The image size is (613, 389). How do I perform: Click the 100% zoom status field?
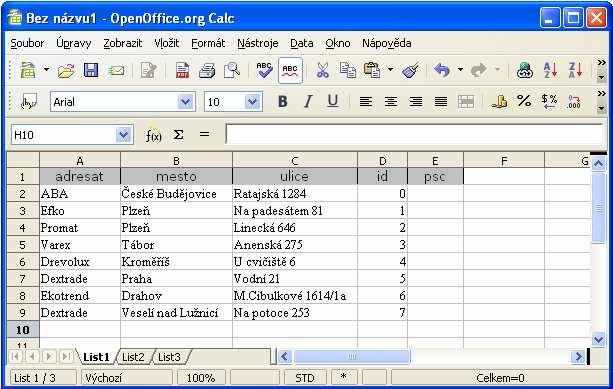coord(201,378)
